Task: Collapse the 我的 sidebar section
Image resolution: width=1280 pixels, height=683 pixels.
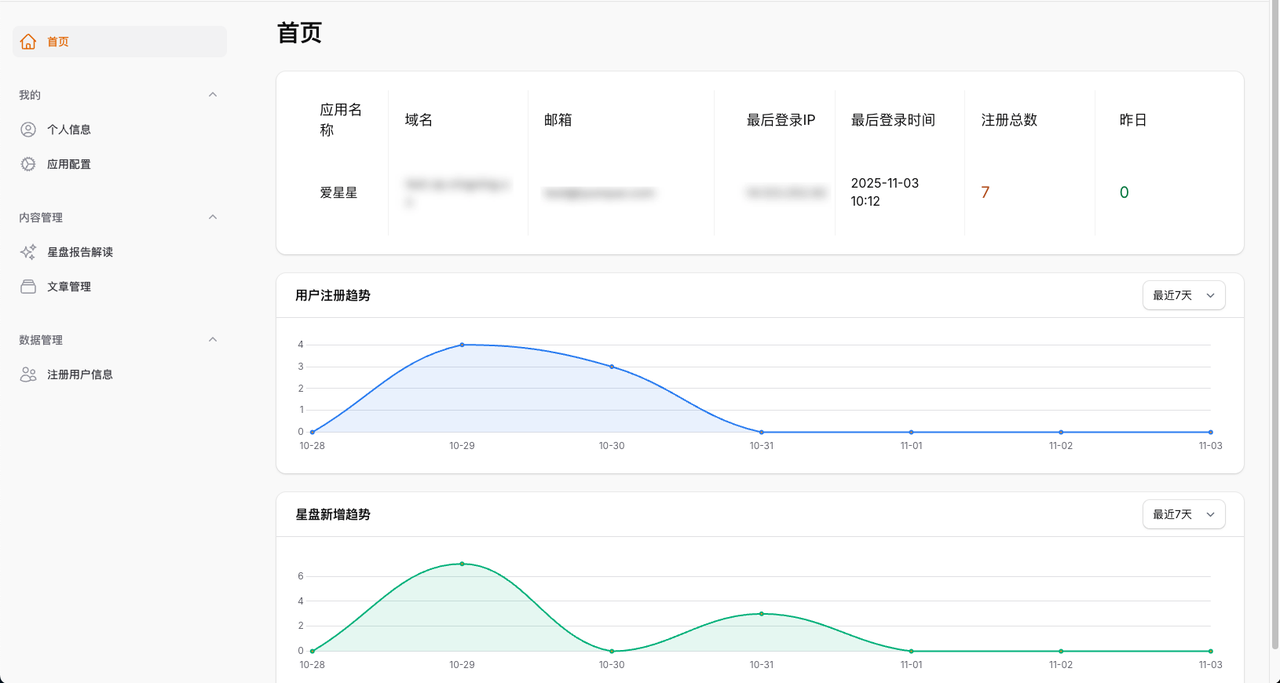Action: [212, 95]
